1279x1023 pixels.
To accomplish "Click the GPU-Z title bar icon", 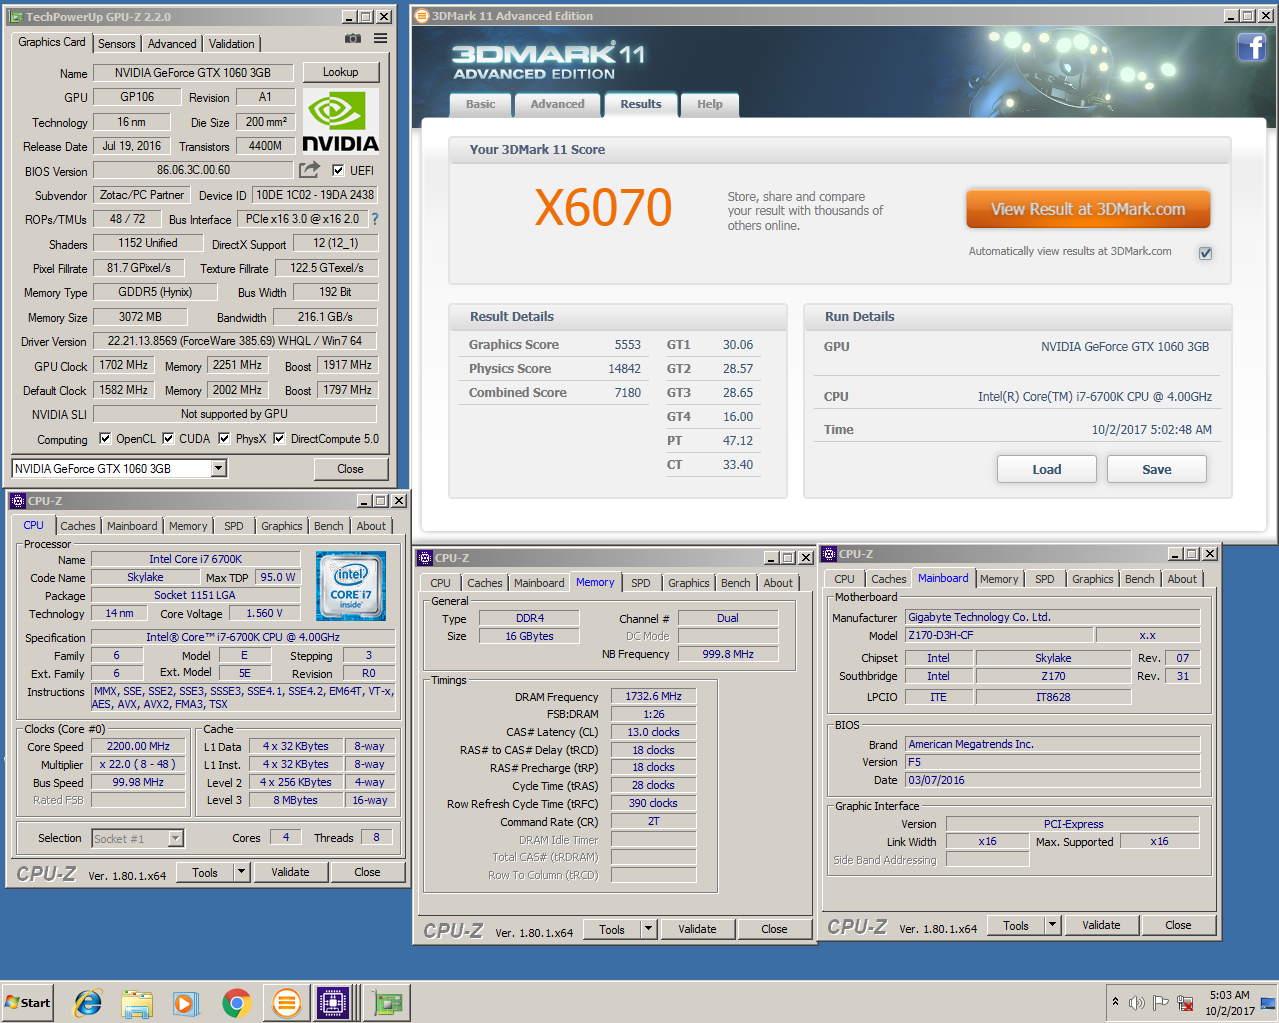I will click(x=17, y=17).
